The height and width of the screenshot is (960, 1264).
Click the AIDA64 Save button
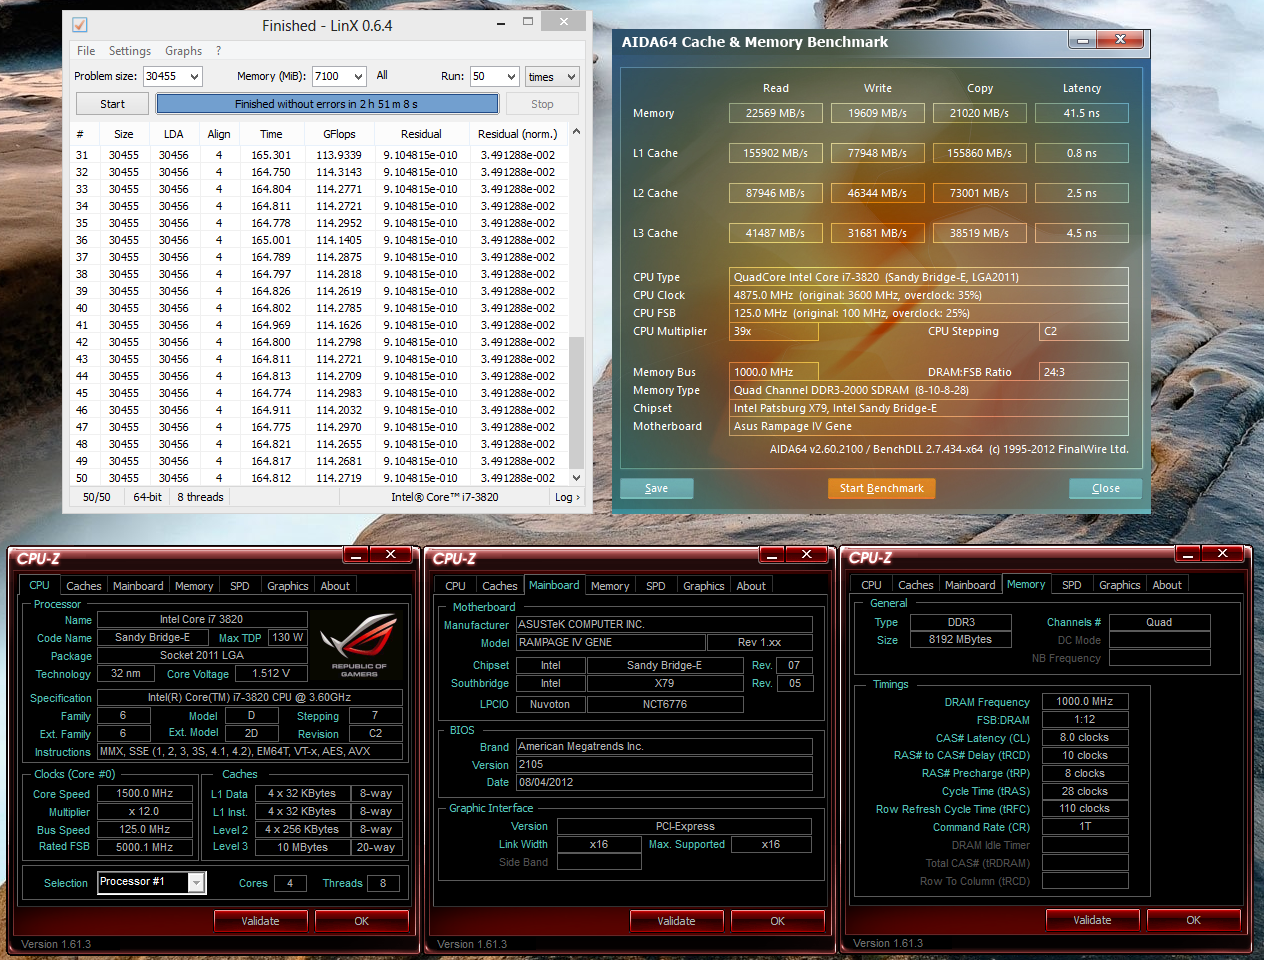point(656,488)
